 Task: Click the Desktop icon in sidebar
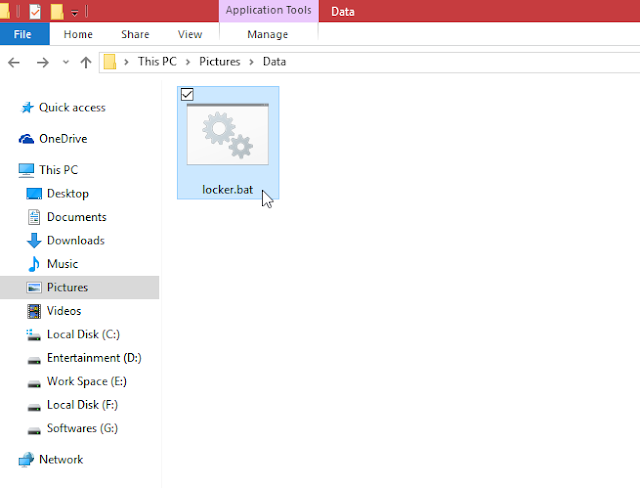coord(34,194)
